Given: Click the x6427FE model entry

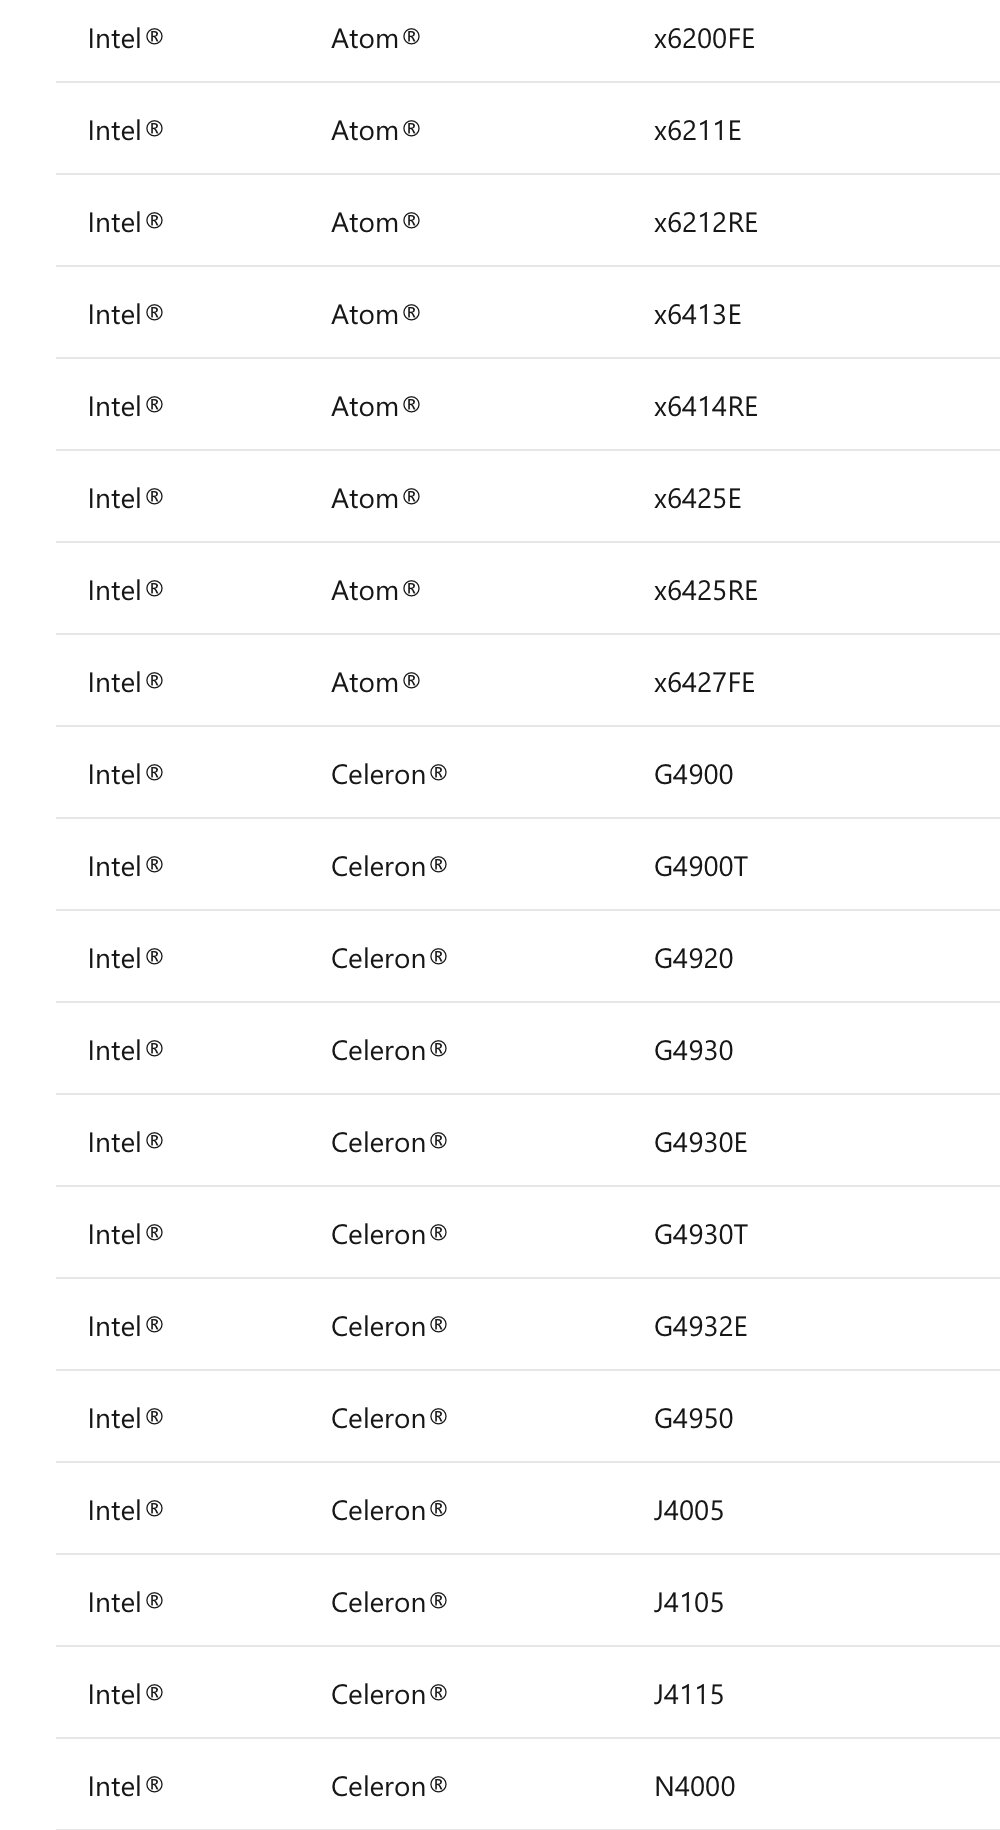Looking at the screenshot, I should click(x=704, y=683).
